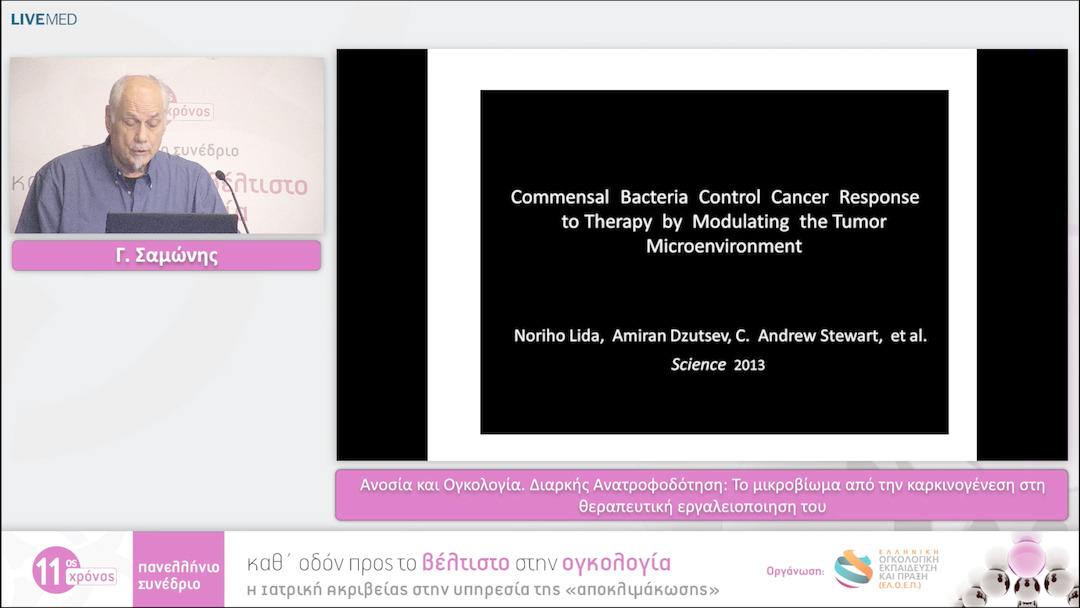Click the LIVEMED logo in top-left corner

point(43,19)
